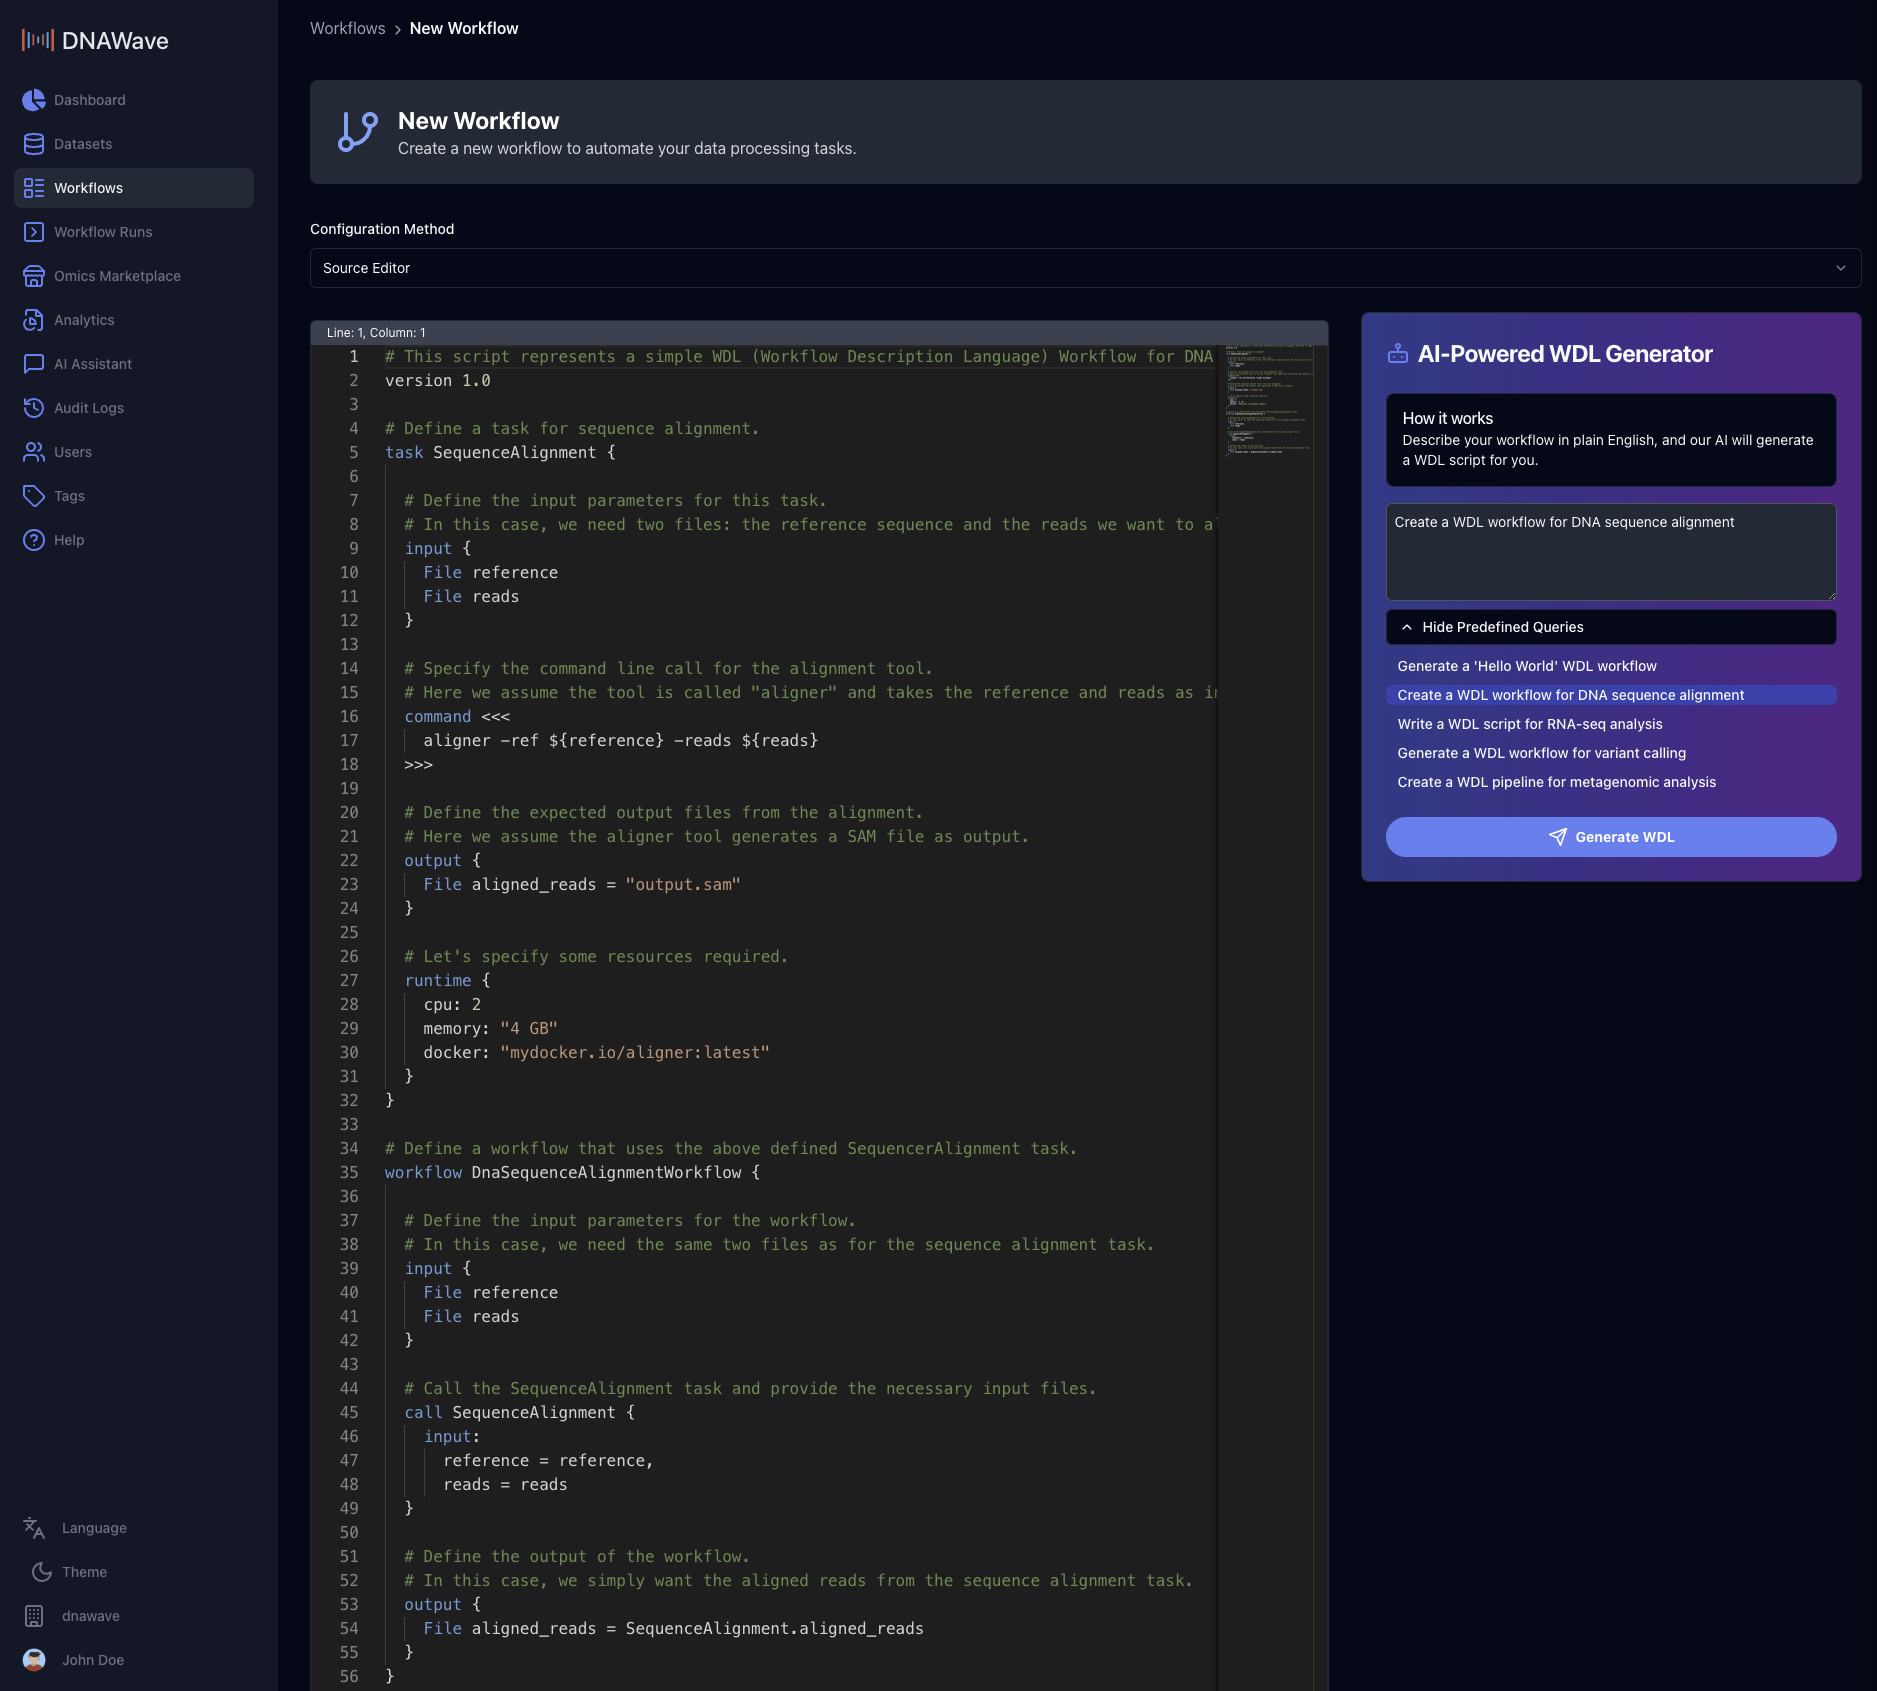Launch the AI Assistant

93,364
